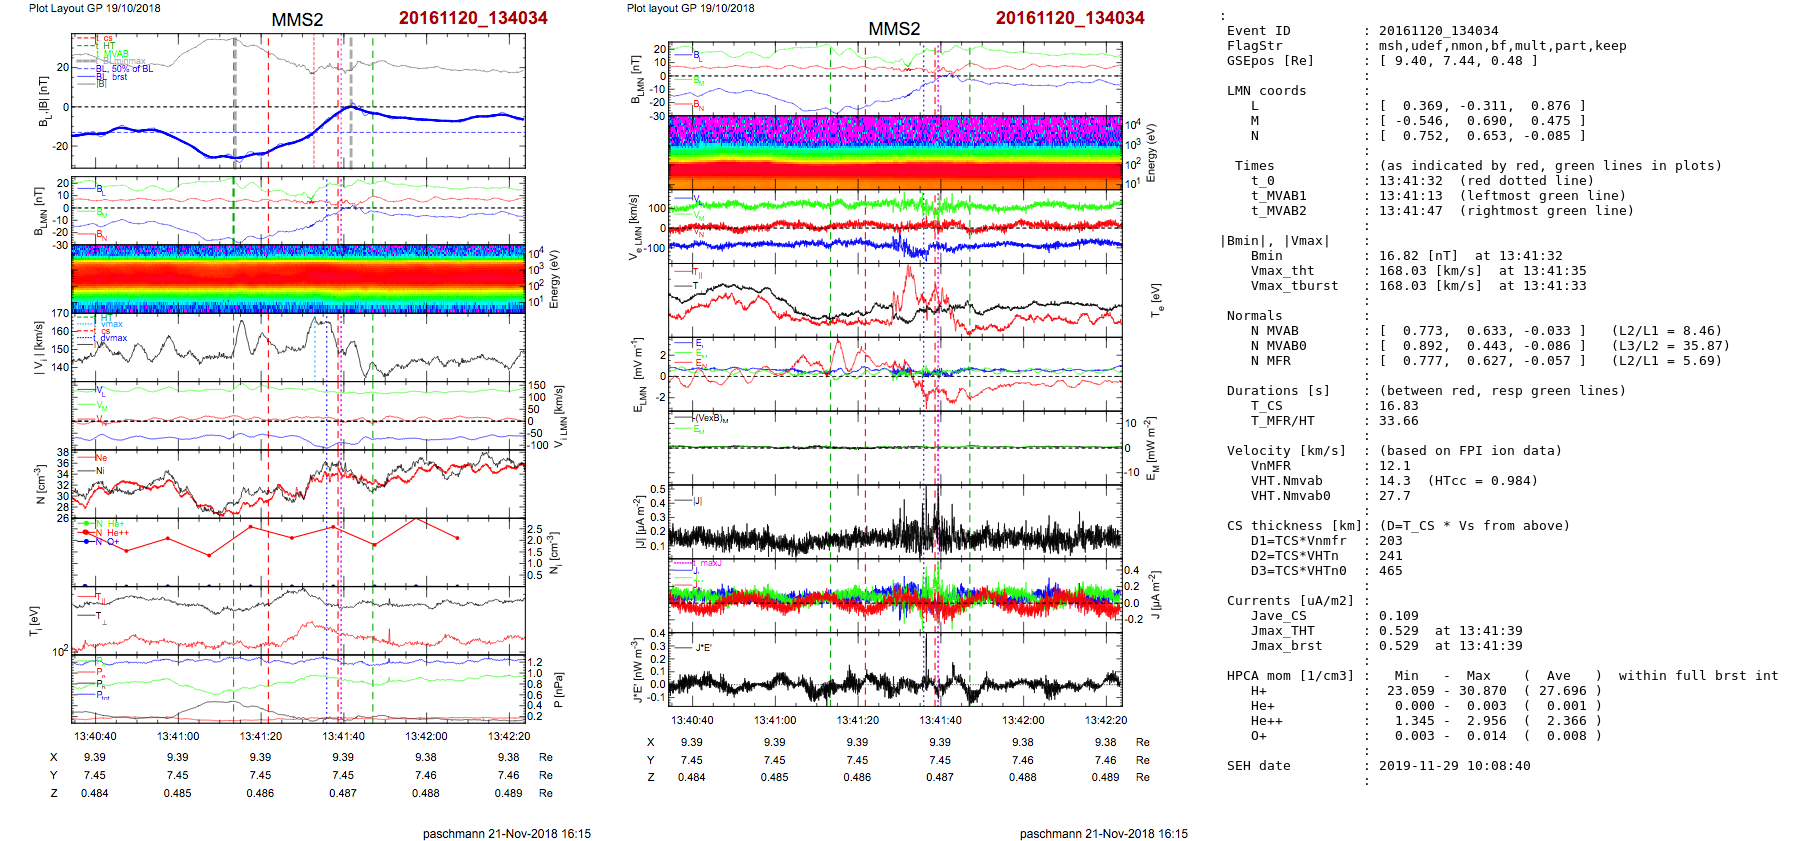
Task: Select the "Event ID" label in the text panel
Action: point(1258,31)
